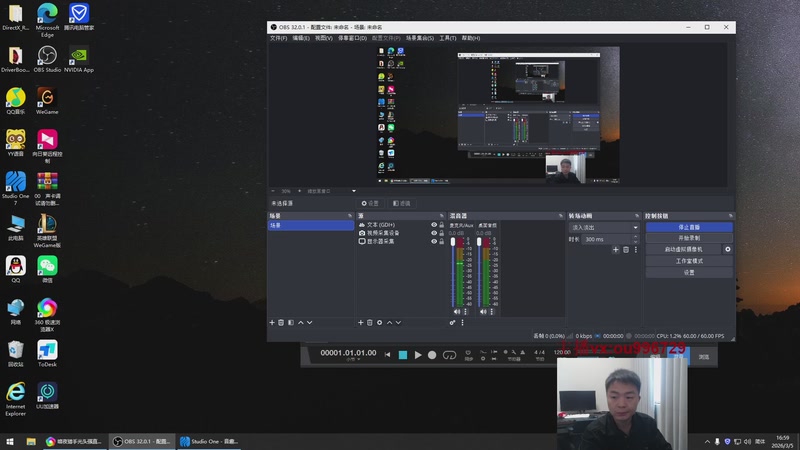
Task: Expand system tray hidden icons chevron
Action: tap(707, 442)
